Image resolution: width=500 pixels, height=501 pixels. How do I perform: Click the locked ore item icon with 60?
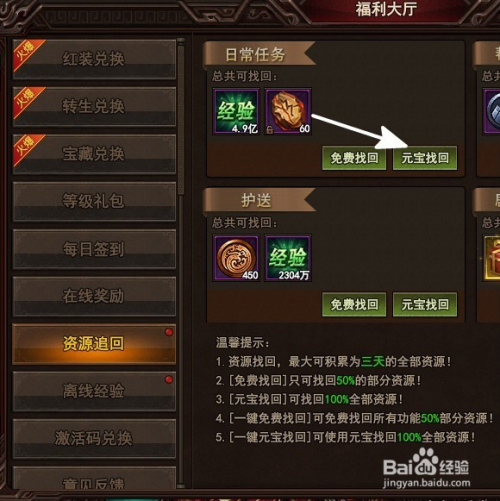click(x=288, y=111)
